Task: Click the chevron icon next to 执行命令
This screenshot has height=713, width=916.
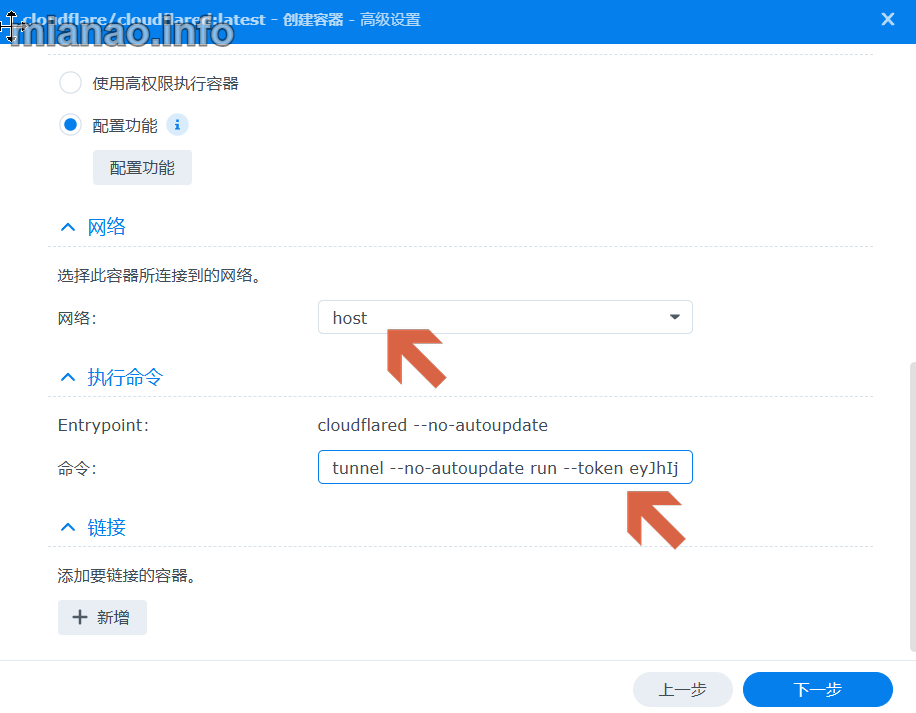Action: (x=68, y=377)
